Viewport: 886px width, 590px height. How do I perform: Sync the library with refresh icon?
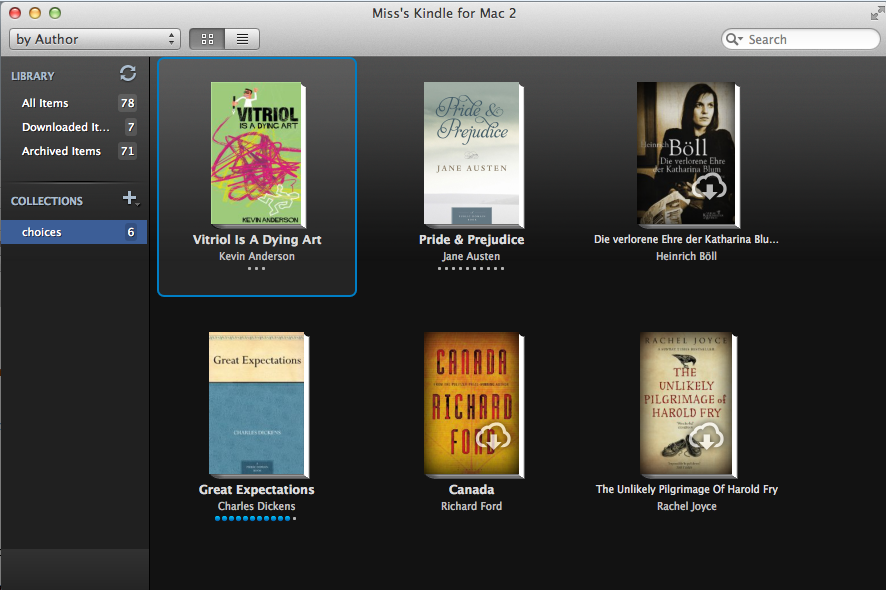(128, 73)
